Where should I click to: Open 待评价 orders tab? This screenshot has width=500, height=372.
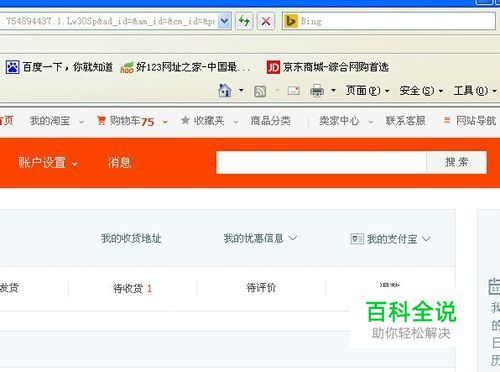click(x=261, y=287)
